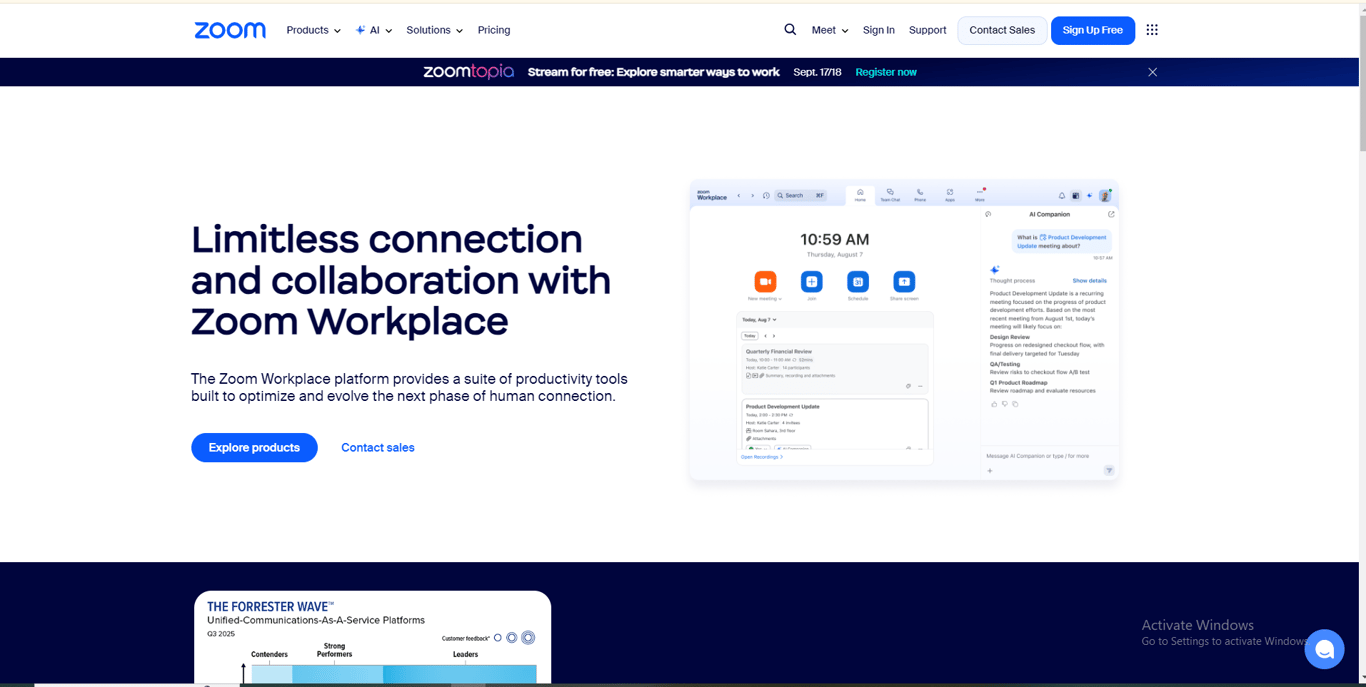Click the Message AI Companion input field
This screenshot has height=687, width=1366.
tap(1037, 456)
